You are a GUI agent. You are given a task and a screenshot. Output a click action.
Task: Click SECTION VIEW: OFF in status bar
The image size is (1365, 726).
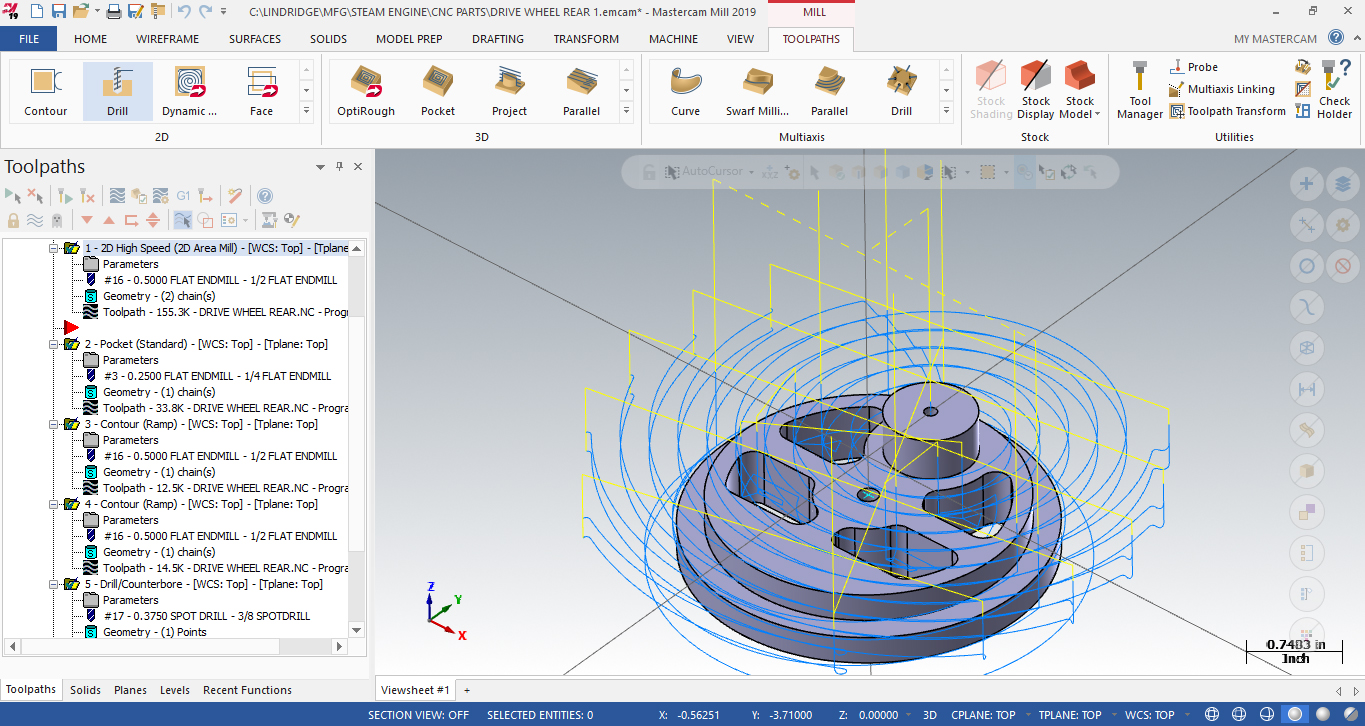click(x=418, y=715)
